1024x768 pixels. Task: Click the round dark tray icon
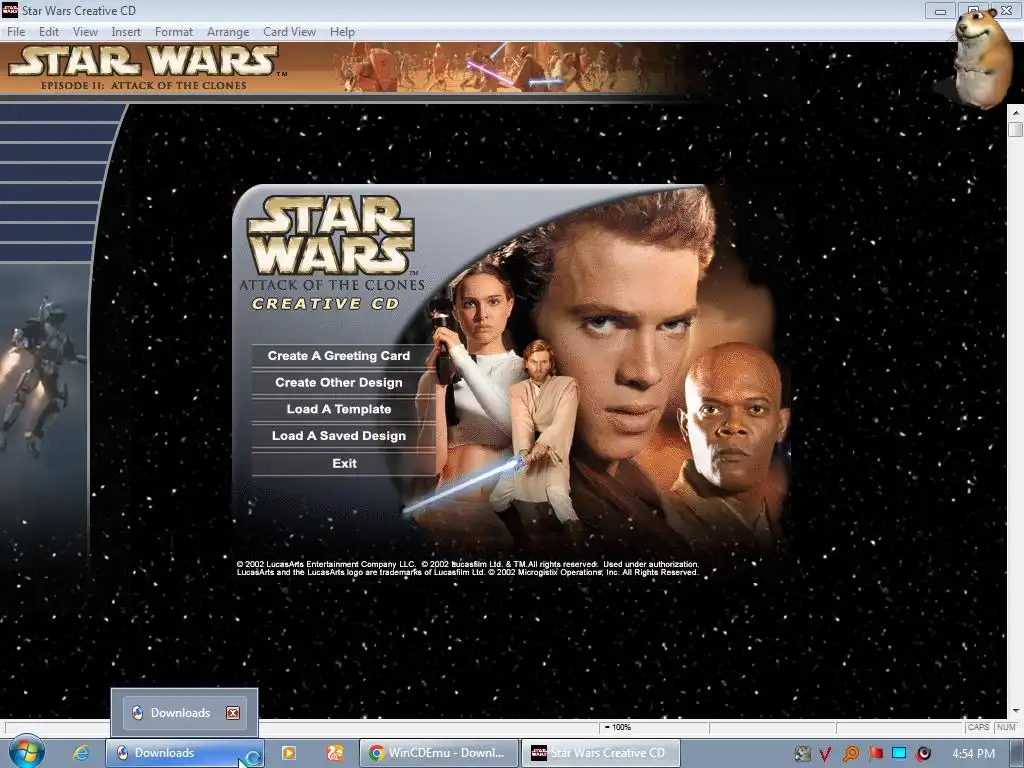[x=923, y=754]
